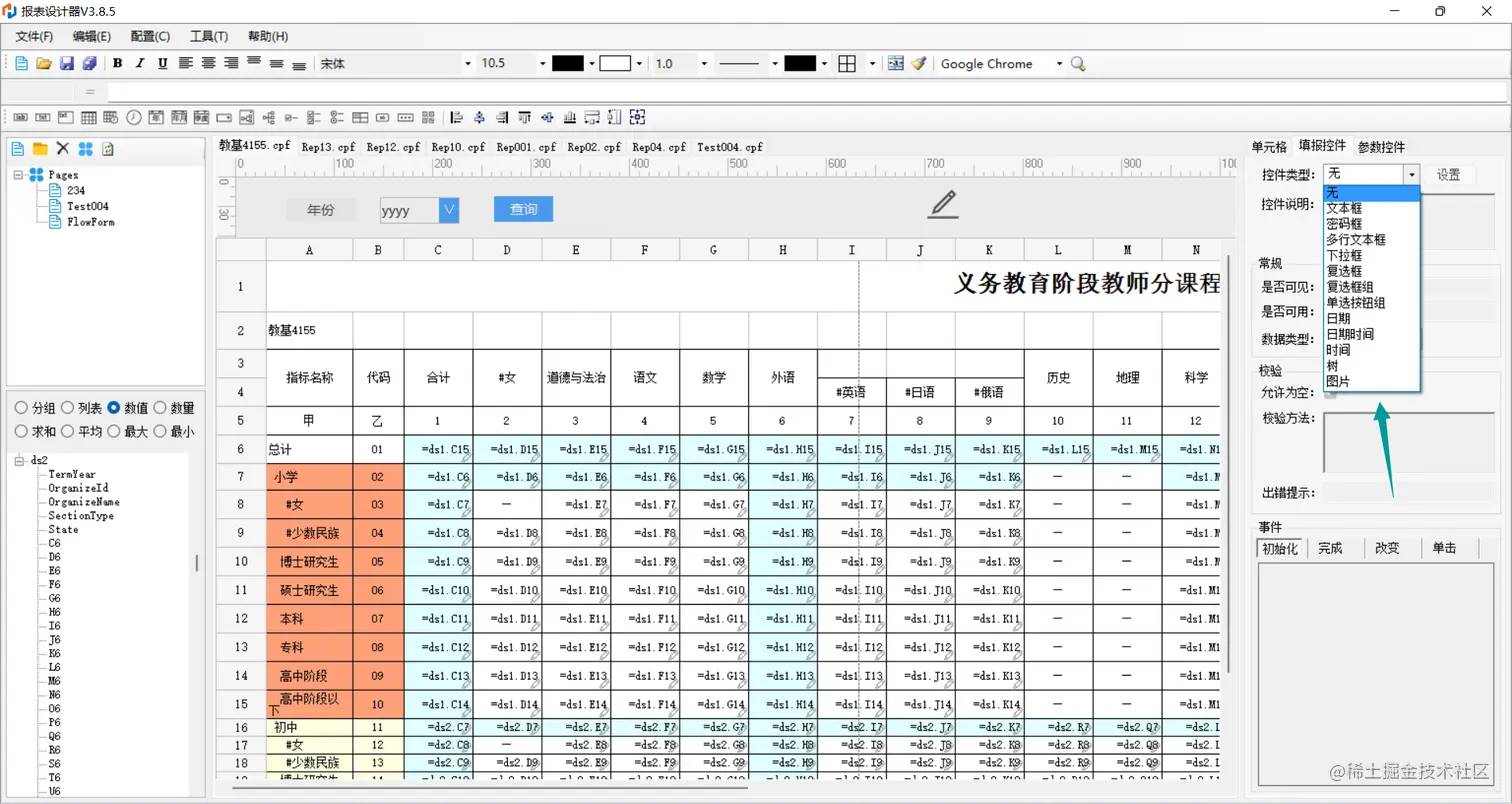Open an existing file via folder icon
This screenshot has height=804, width=1512.
pyautogui.click(x=44, y=64)
